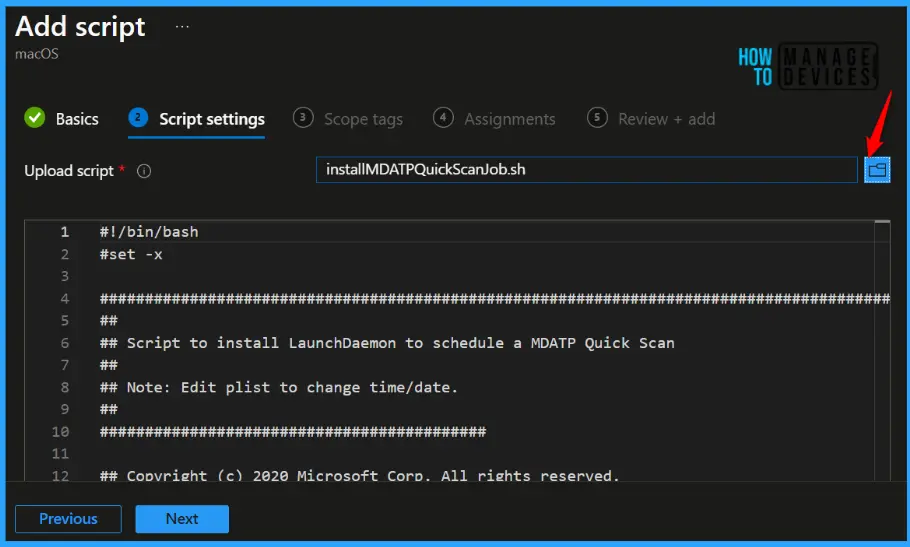Viewport: 910px width, 547px height.
Task: Click the #!/bin/bash line in editor
Action: 149,232
